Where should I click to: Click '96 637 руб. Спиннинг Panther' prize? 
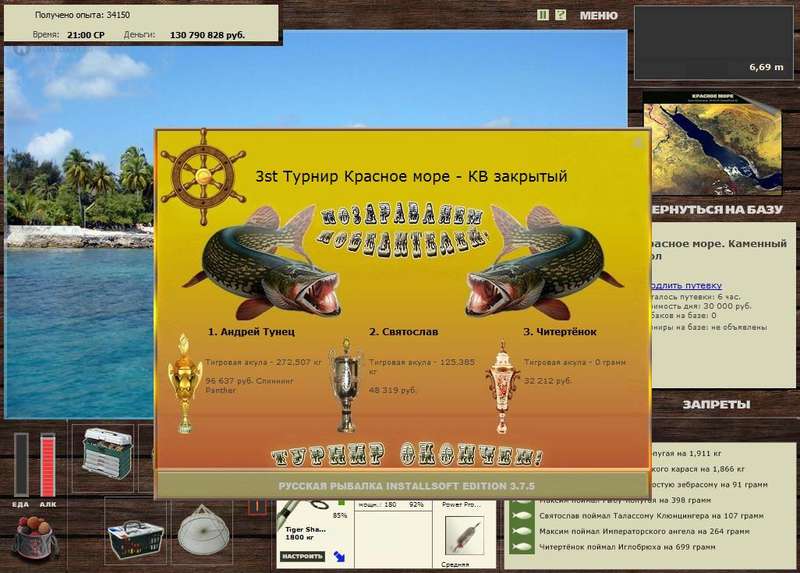pos(249,385)
